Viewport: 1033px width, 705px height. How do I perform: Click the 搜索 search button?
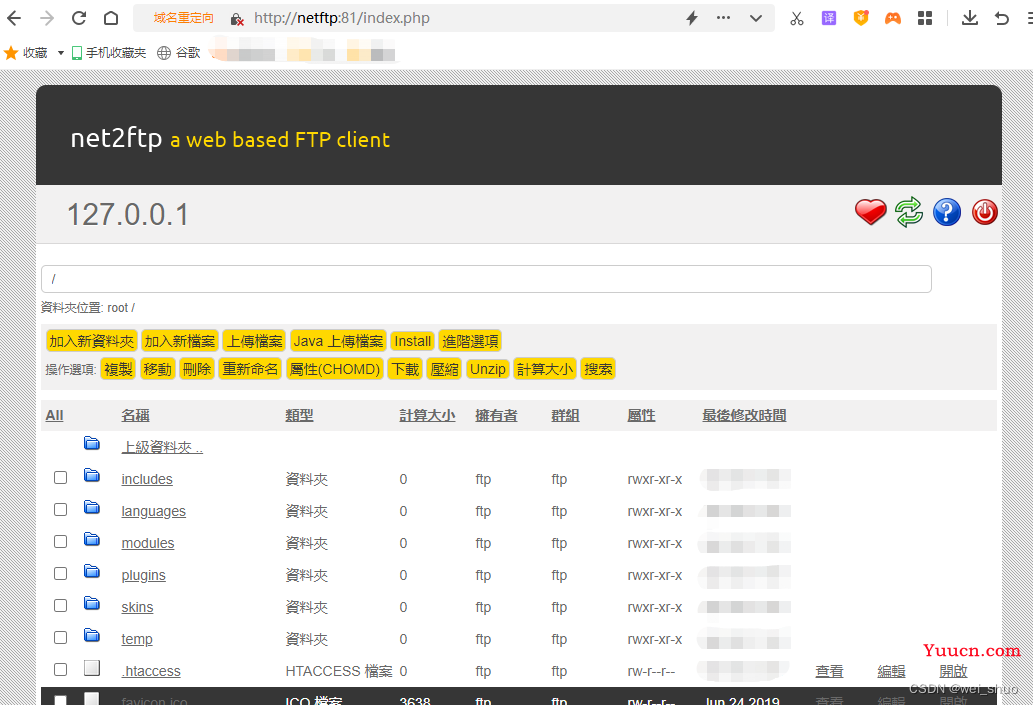tap(598, 369)
